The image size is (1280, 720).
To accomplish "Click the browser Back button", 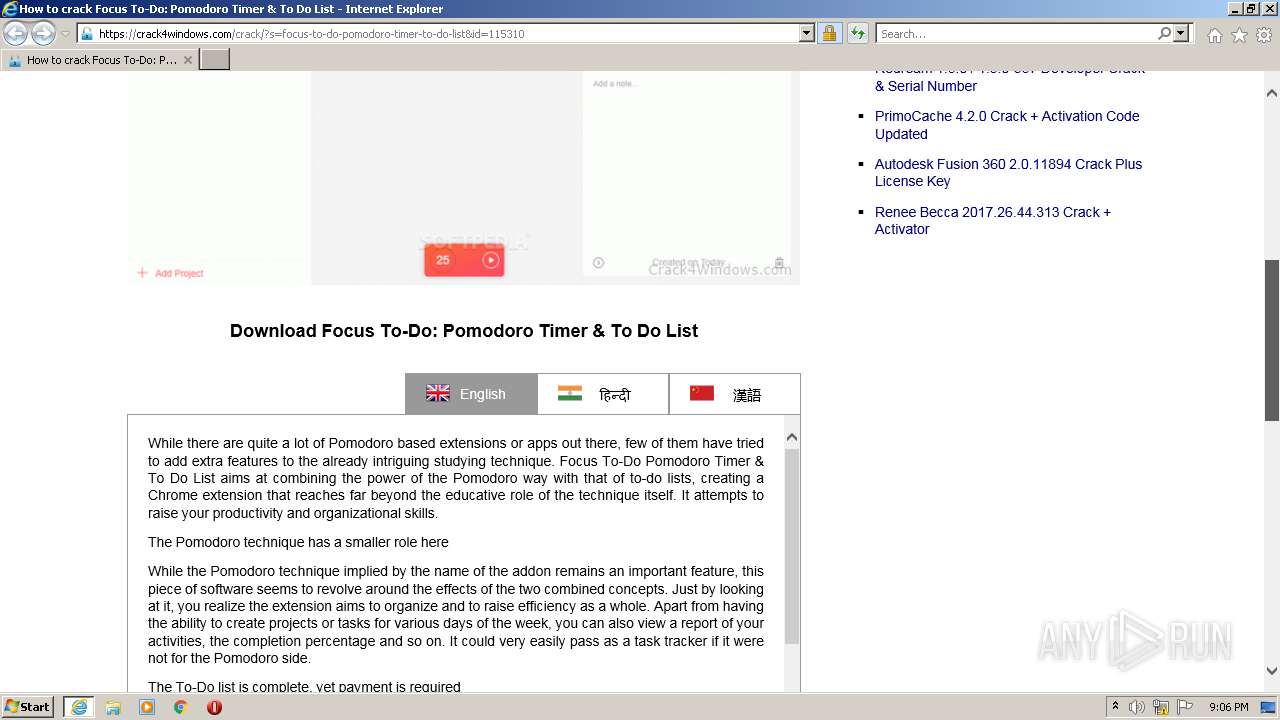I will tap(16, 34).
